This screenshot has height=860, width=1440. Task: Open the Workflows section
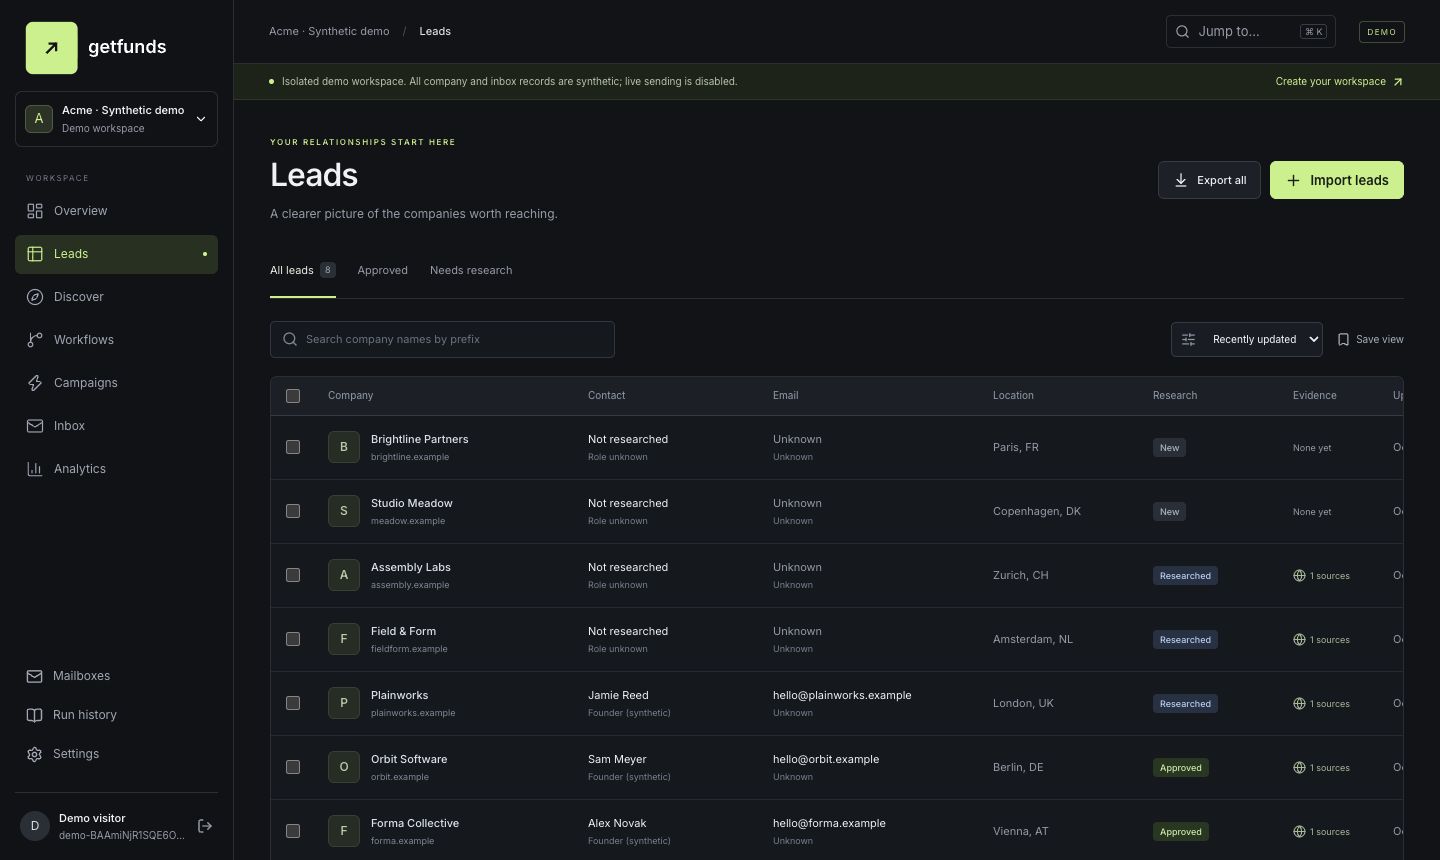pyautogui.click(x=116, y=340)
